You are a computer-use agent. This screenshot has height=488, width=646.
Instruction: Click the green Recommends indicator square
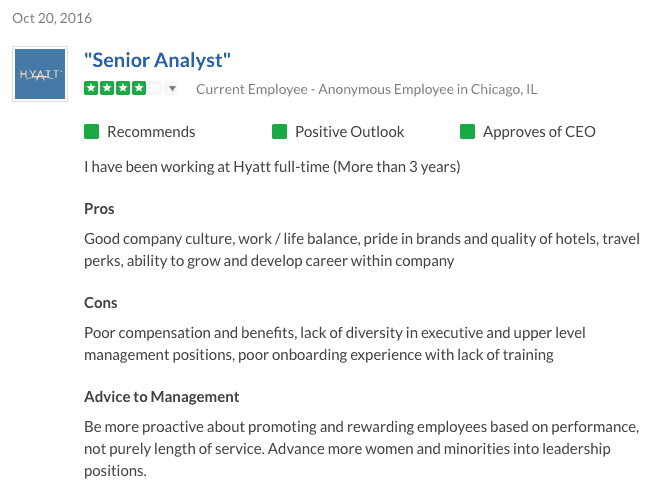tap(91, 132)
